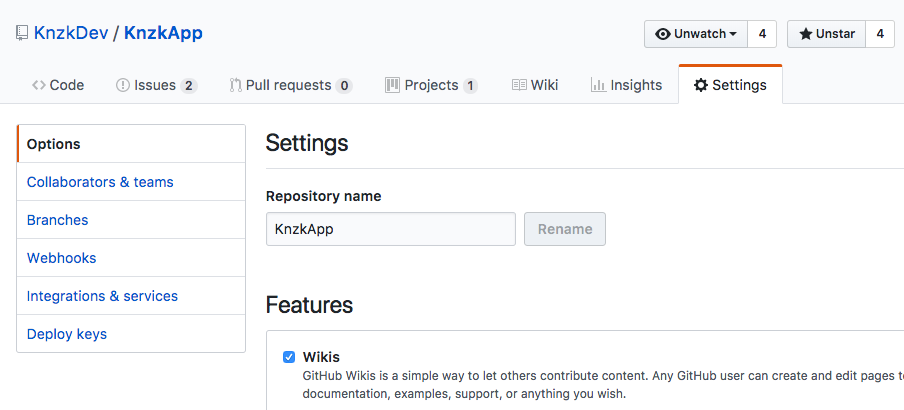Select Options in the sidebar

click(x=131, y=144)
